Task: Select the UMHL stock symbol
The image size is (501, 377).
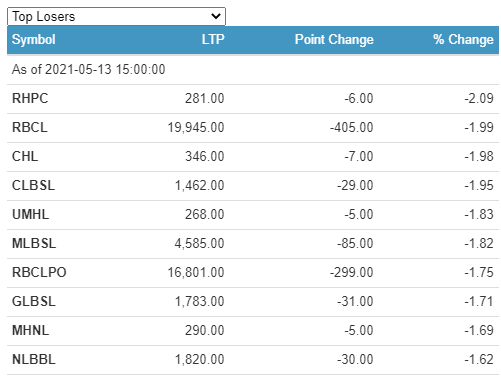Action: click(30, 214)
